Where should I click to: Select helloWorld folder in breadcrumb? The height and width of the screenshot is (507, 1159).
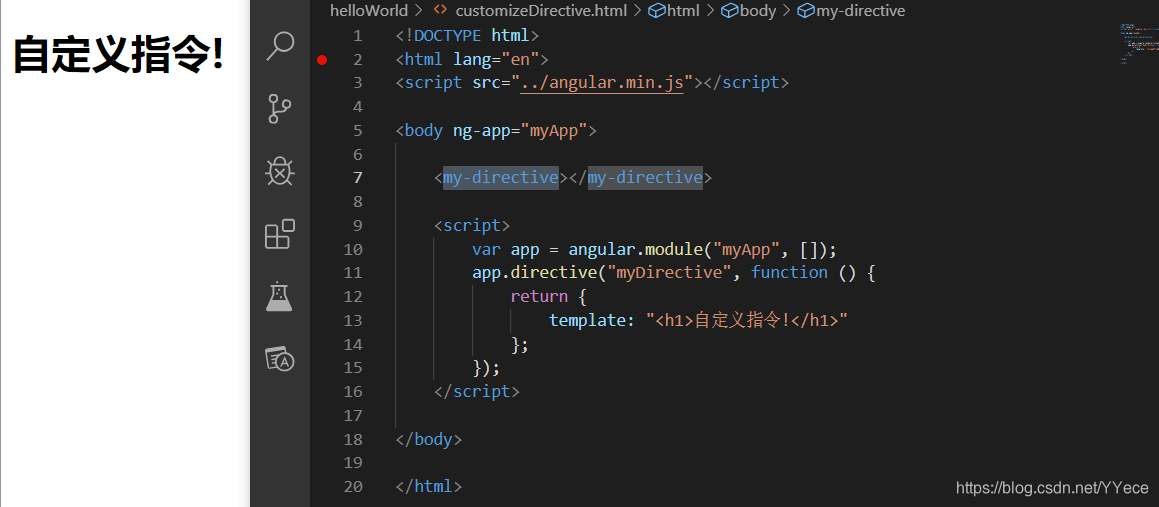coord(368,10)
